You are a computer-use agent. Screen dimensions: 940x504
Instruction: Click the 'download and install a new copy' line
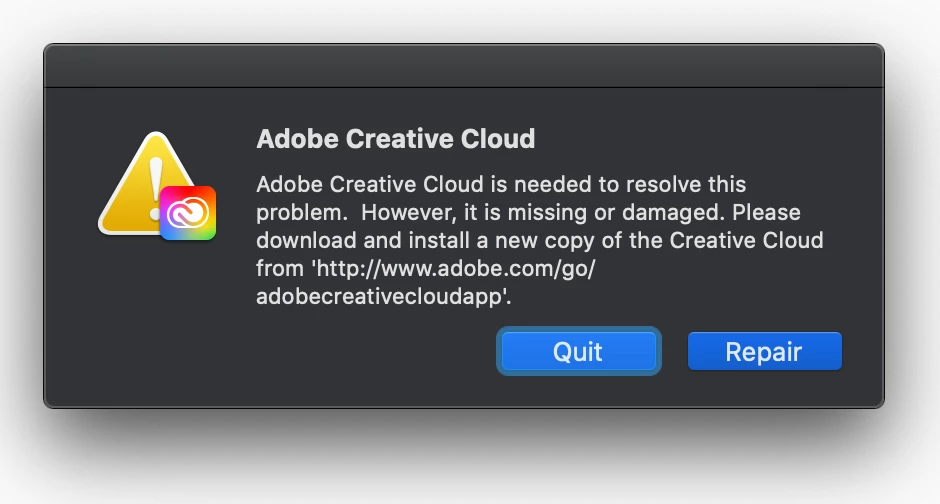539,241
